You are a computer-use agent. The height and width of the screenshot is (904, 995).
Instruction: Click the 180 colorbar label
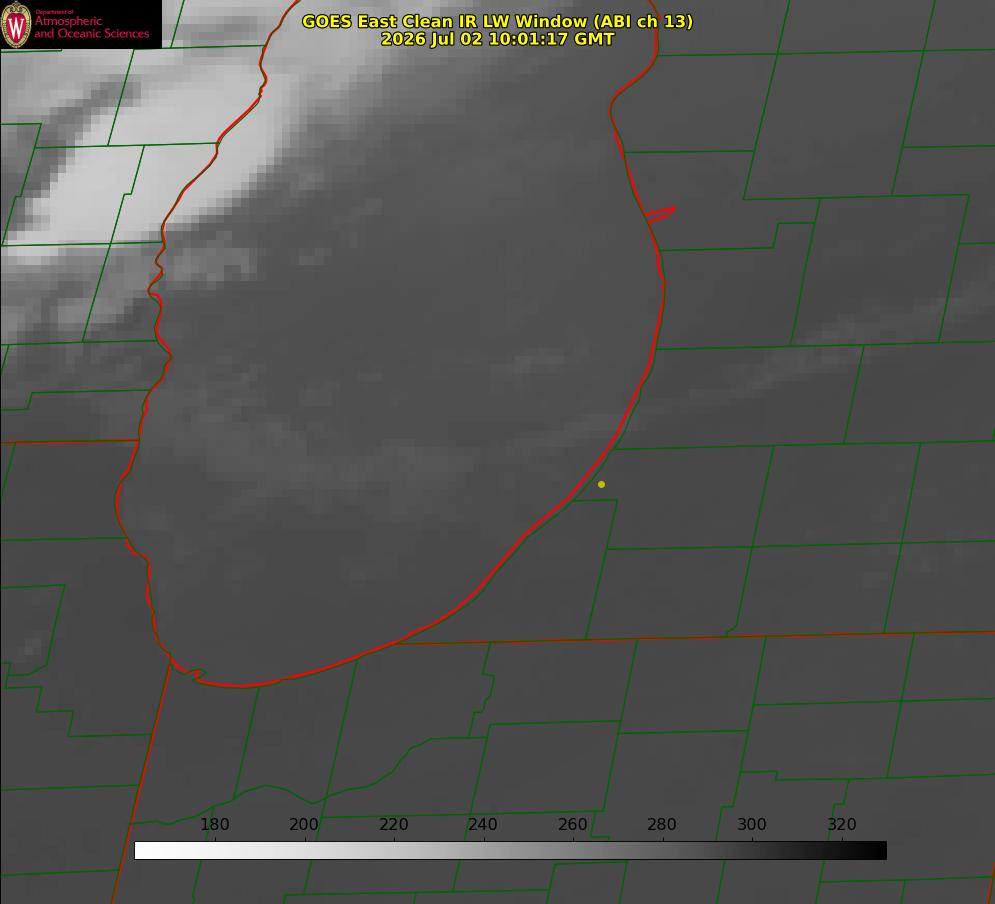coord(214,824)
